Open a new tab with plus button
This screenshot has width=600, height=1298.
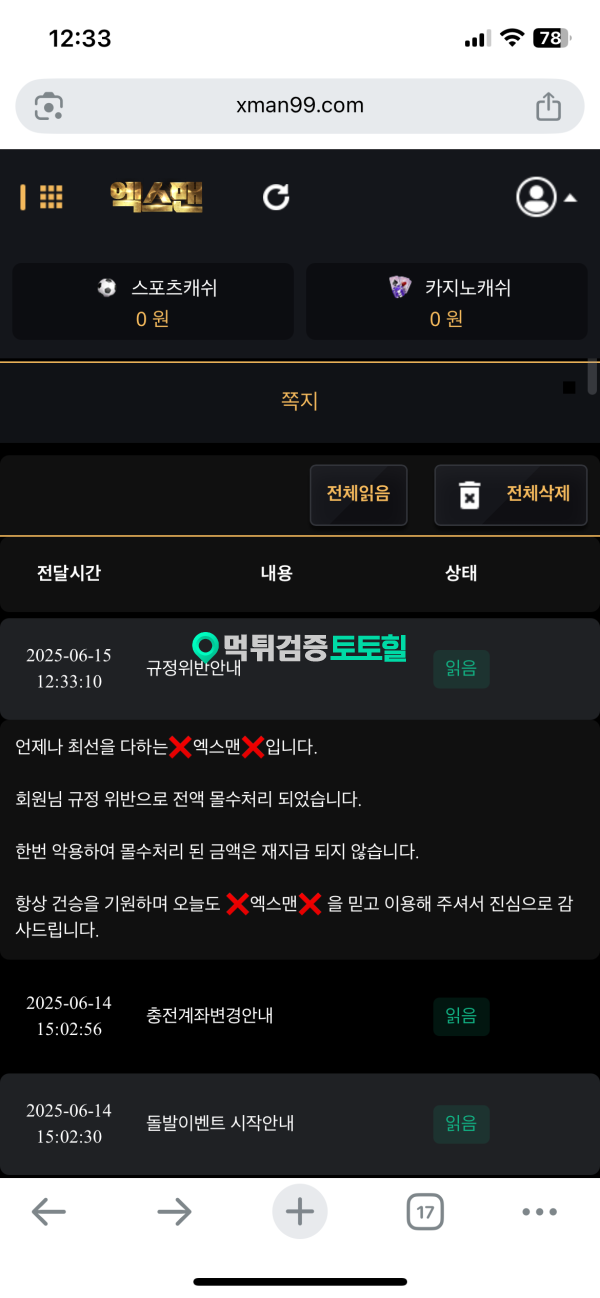click(x=300, y=1212)
